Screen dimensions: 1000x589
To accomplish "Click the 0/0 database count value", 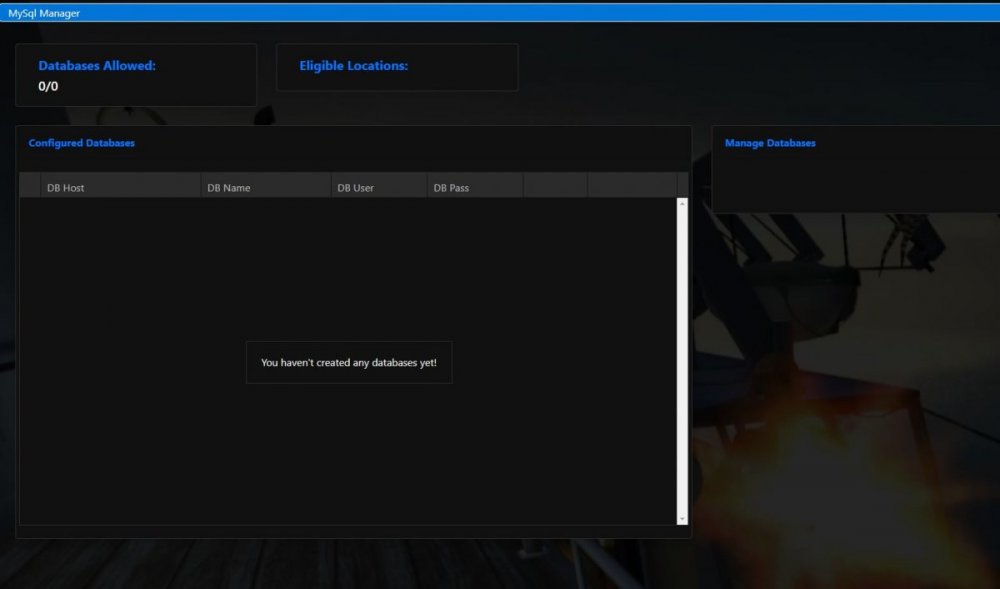I will coord(48,87).
